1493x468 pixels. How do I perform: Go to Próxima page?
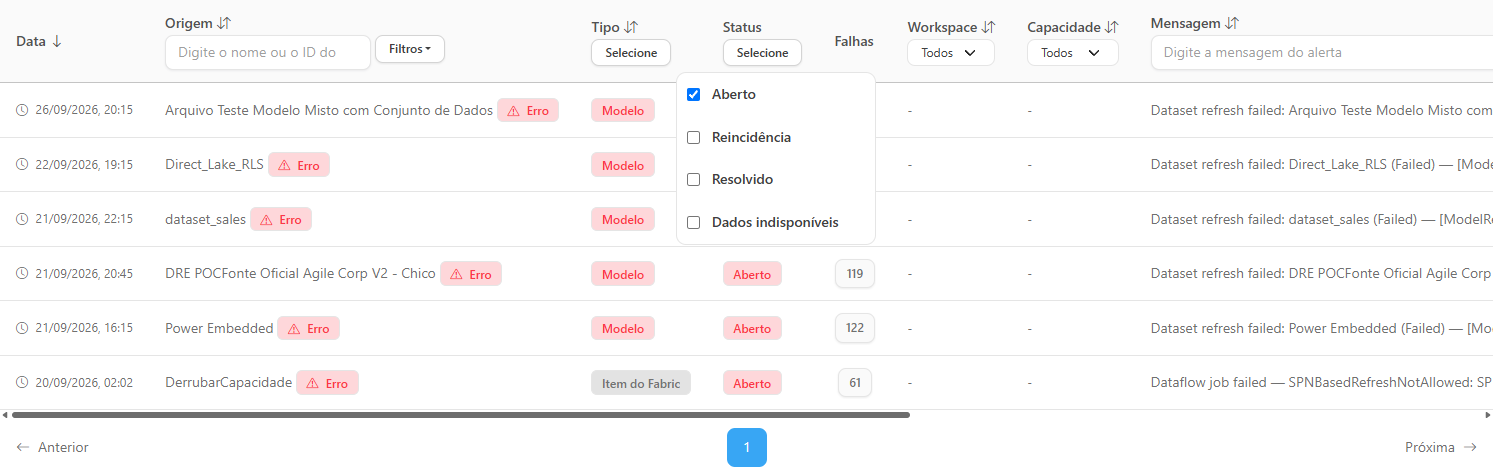pyautogui.click(x=1441, y=447)
